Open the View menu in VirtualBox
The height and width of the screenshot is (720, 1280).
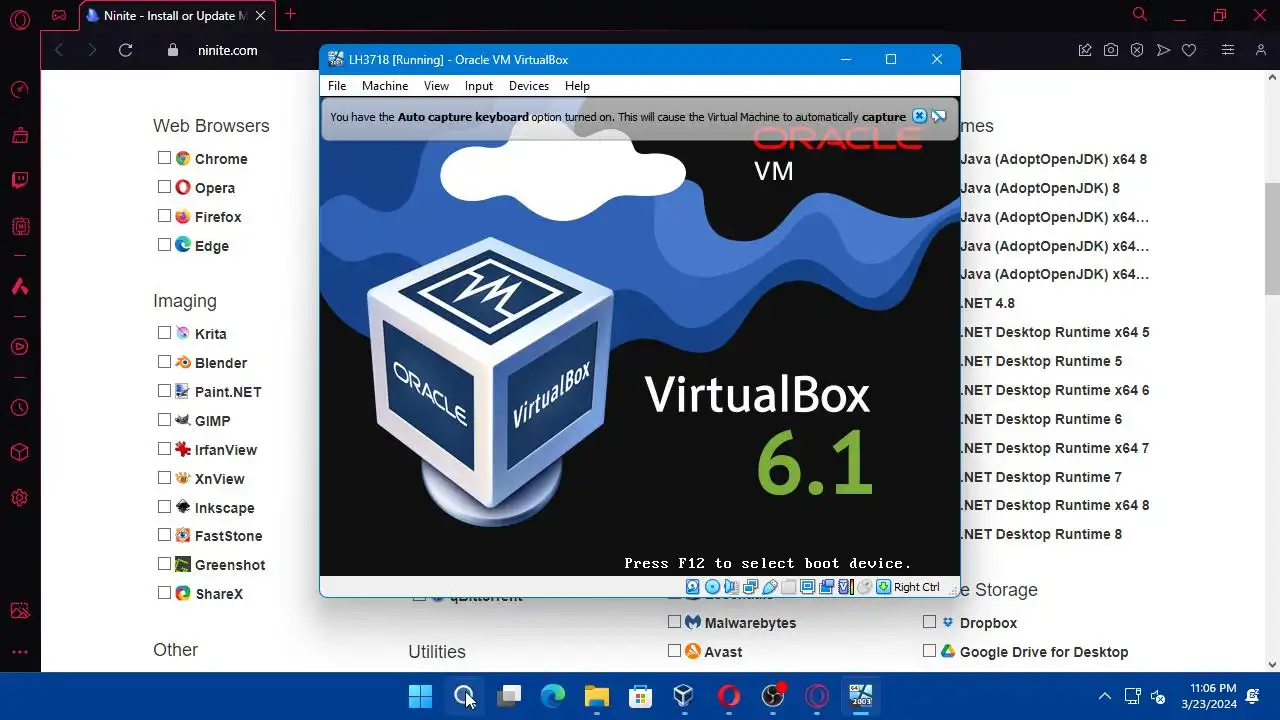coord(436,86)
